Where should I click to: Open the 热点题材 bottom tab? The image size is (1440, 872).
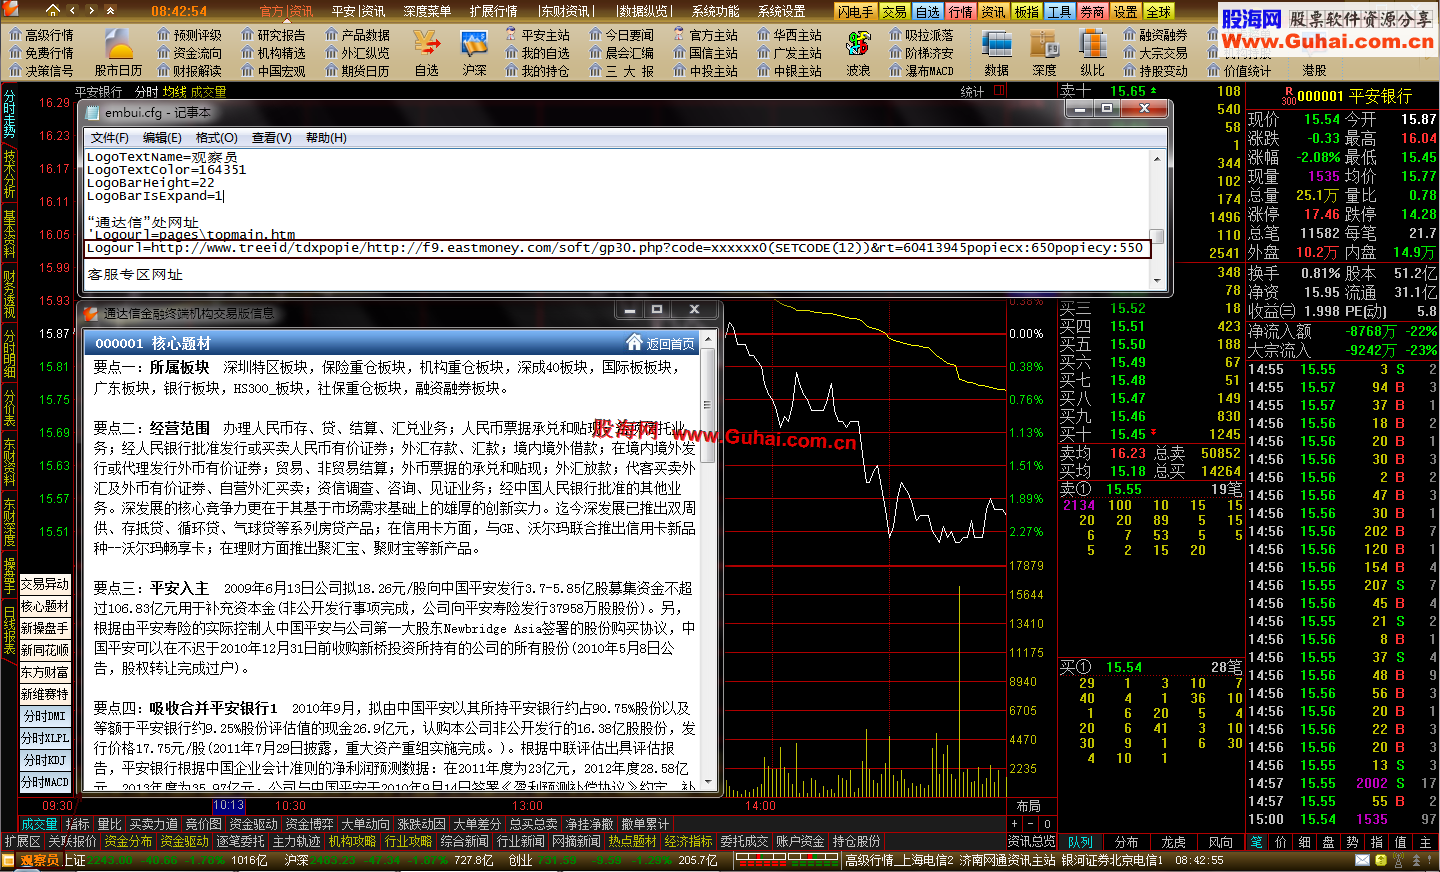(632, 842)
